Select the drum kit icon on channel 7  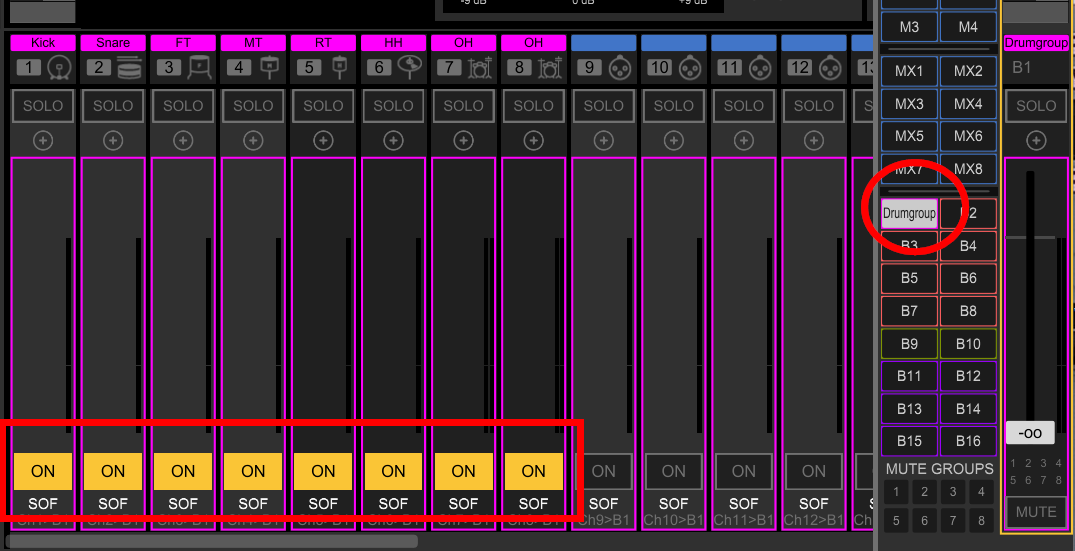480,68
